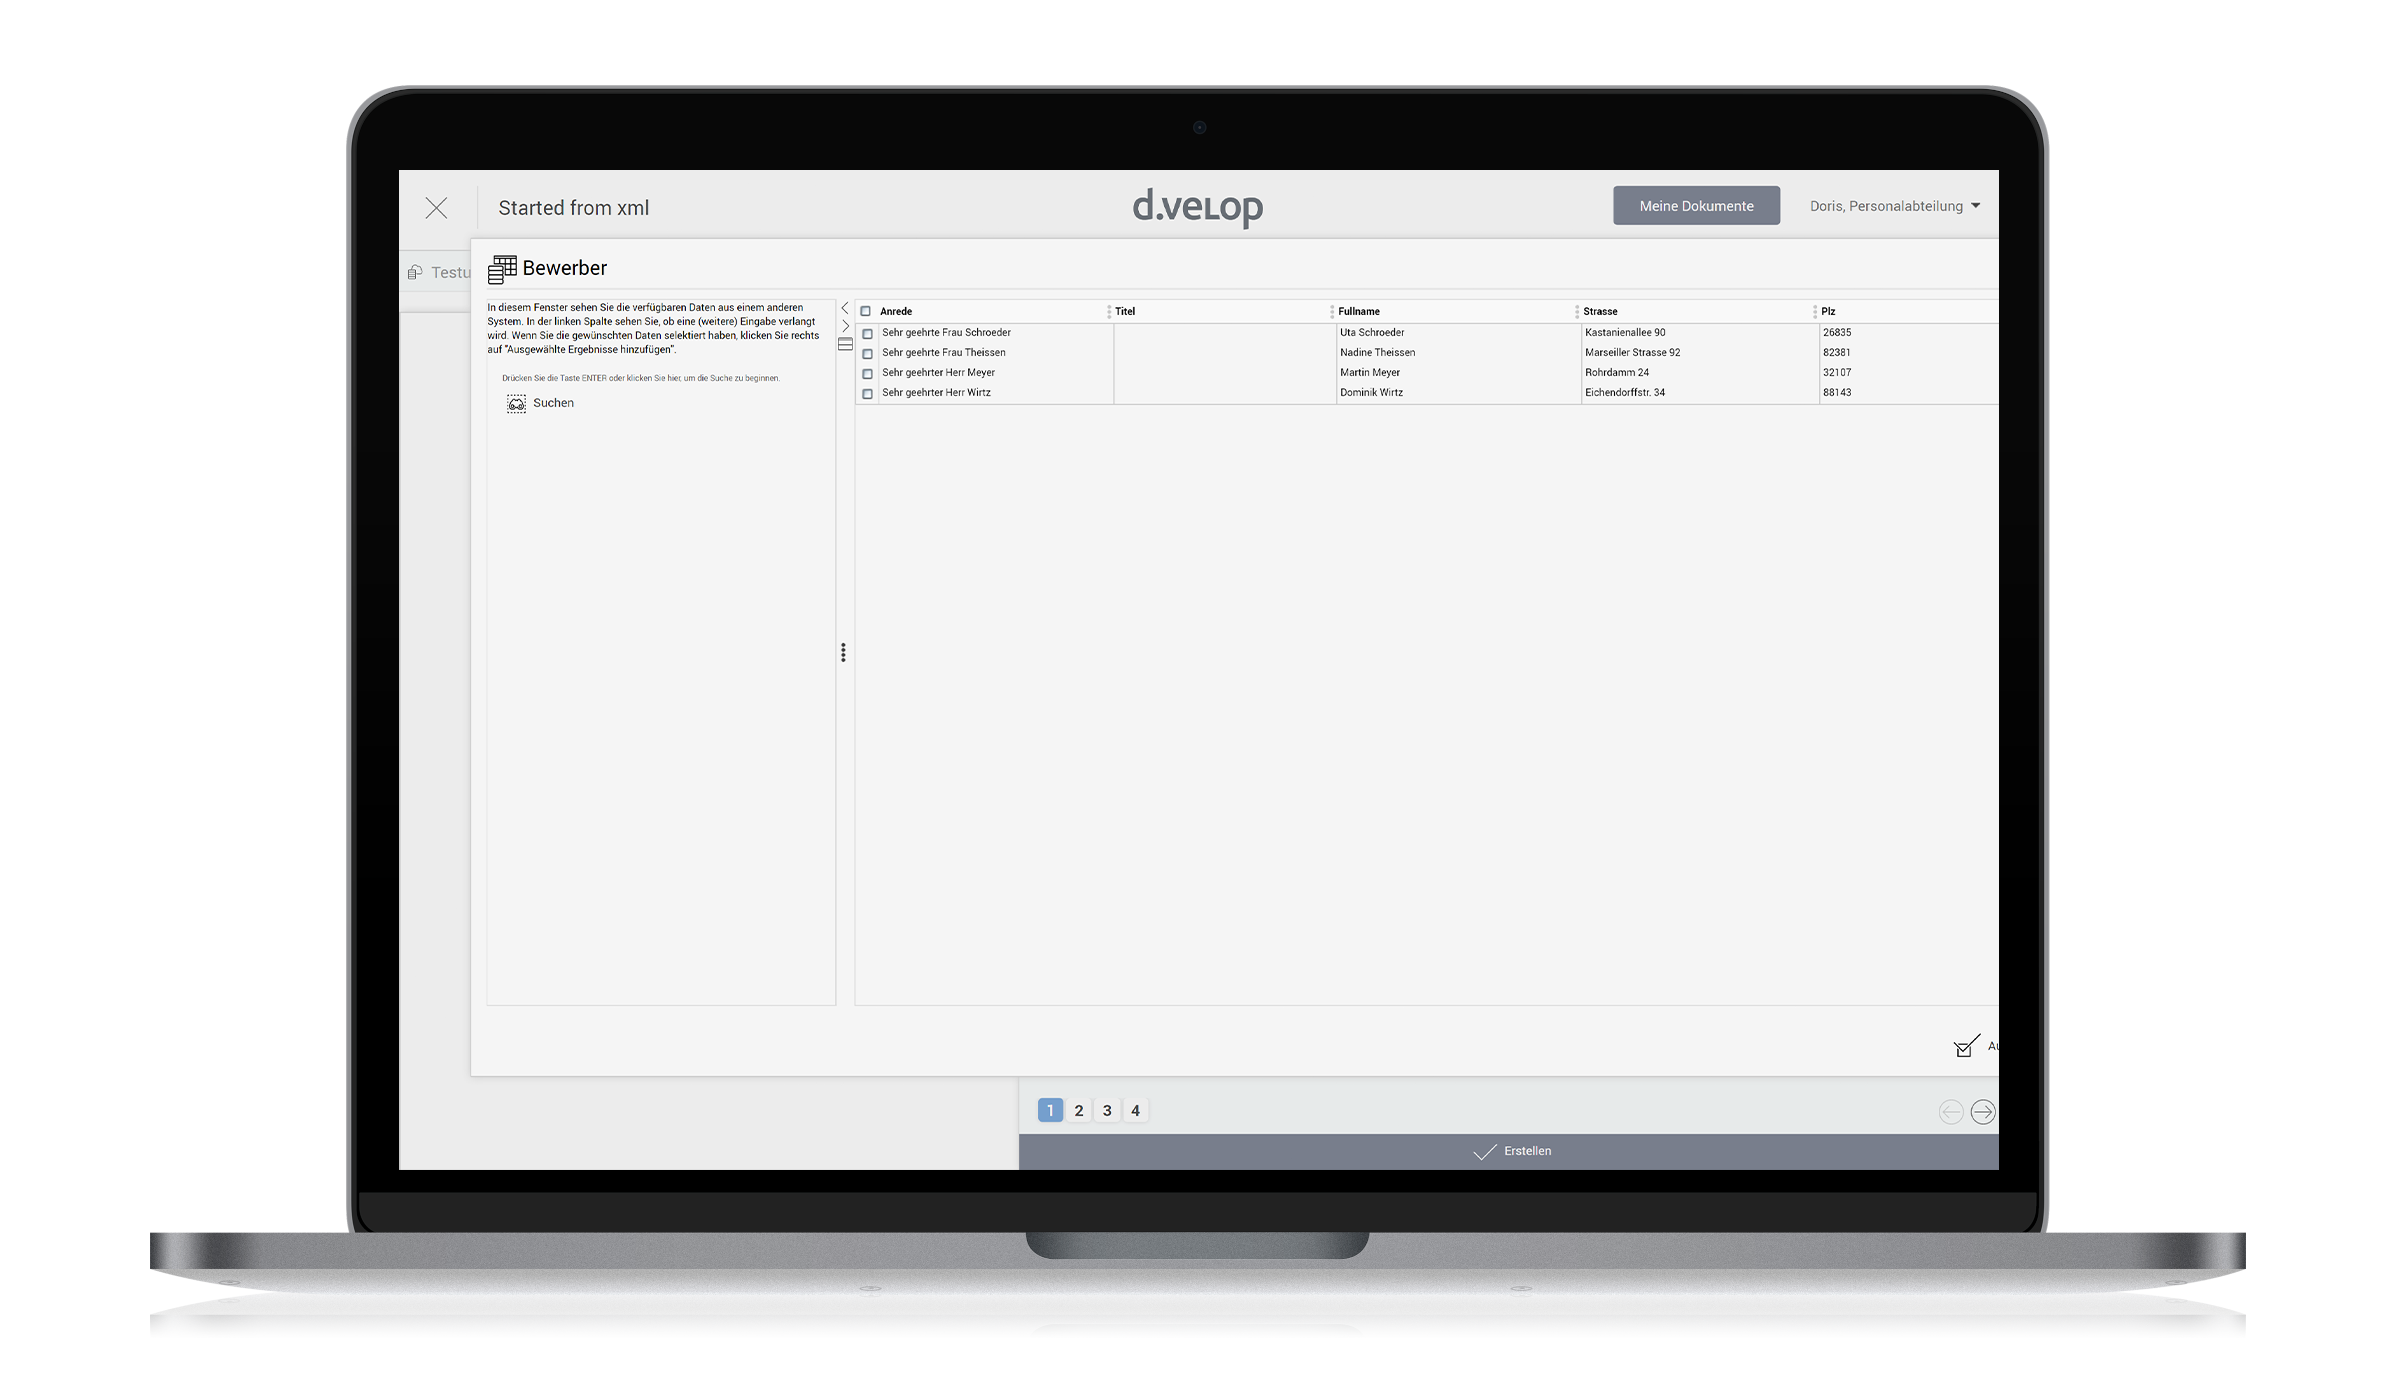Select the Eichendorffstr. 34 cell

1625,393
